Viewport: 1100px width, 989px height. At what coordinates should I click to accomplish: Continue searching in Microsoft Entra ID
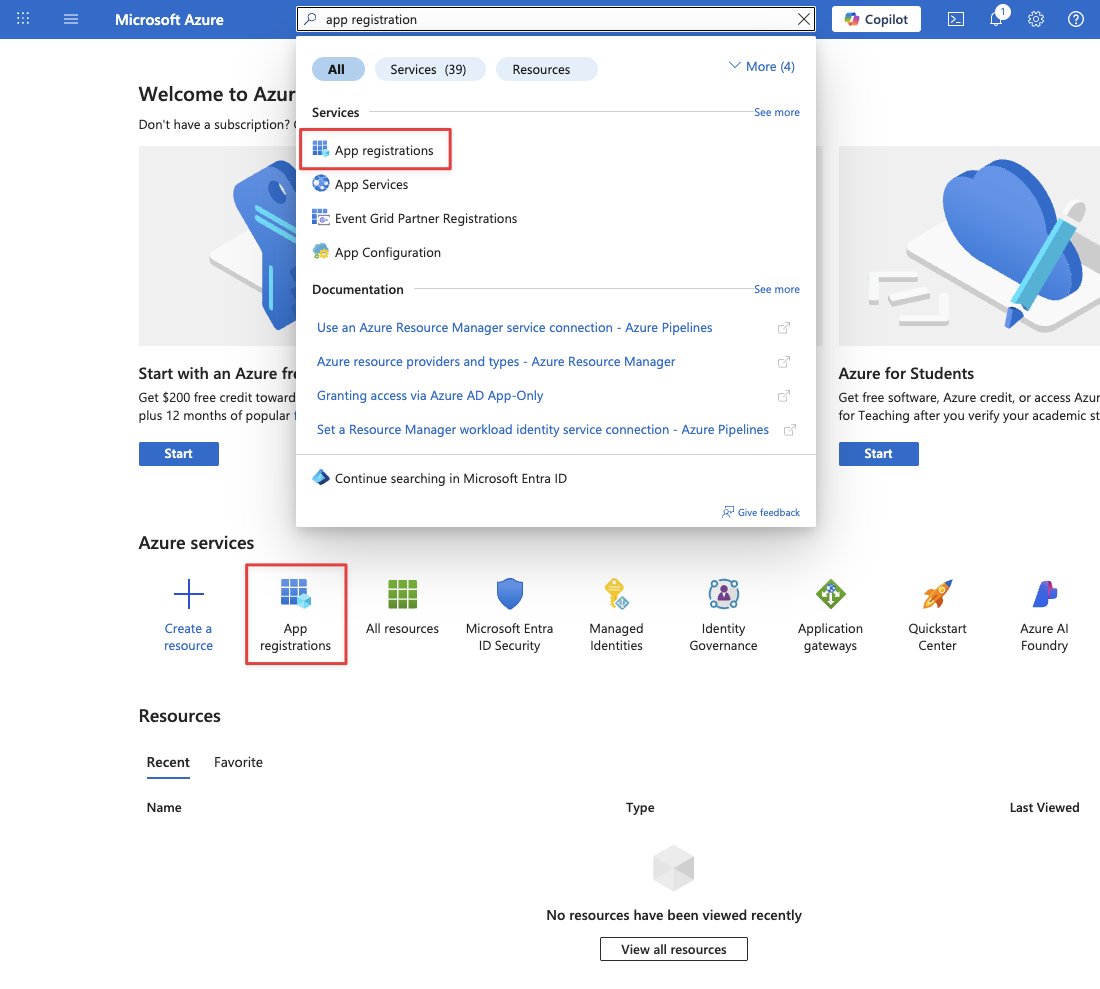click(x=450, y=478)
